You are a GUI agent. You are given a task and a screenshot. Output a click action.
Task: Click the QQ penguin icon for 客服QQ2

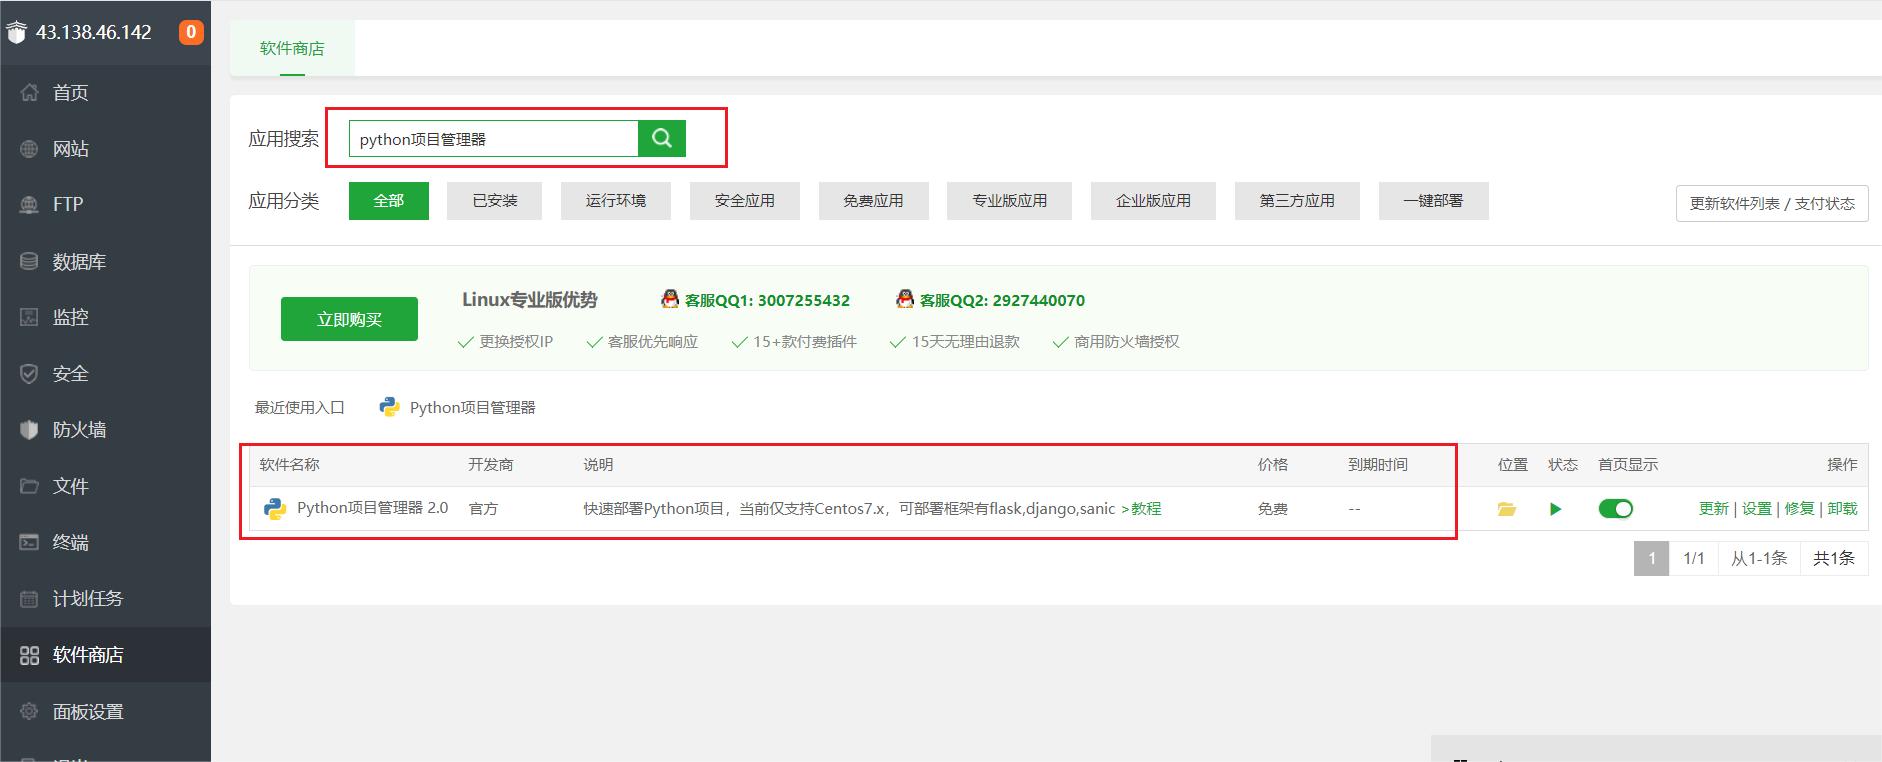[x=905, y=299]
